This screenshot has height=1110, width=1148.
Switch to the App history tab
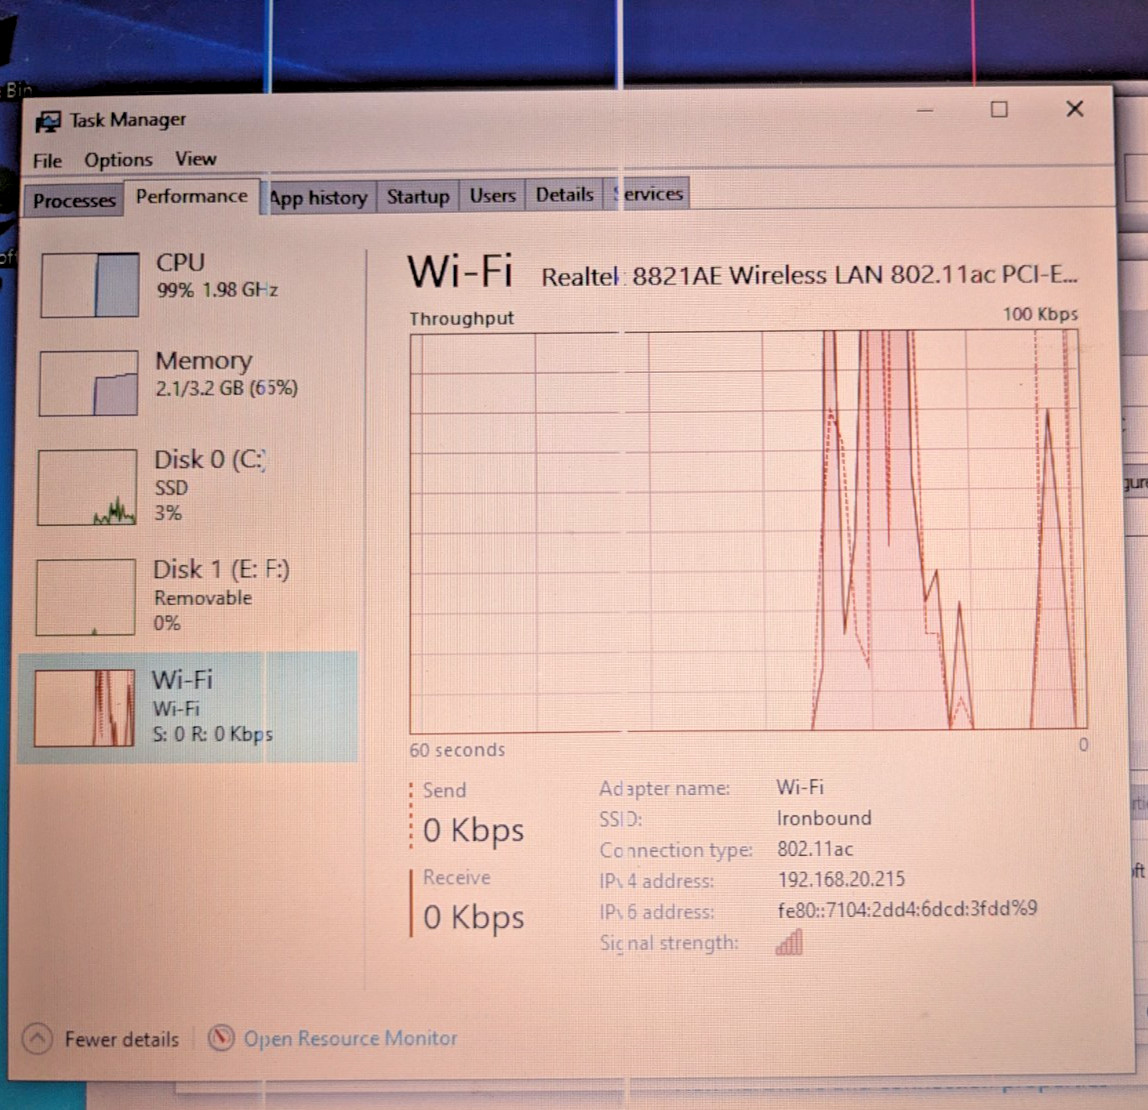[318, 197]
